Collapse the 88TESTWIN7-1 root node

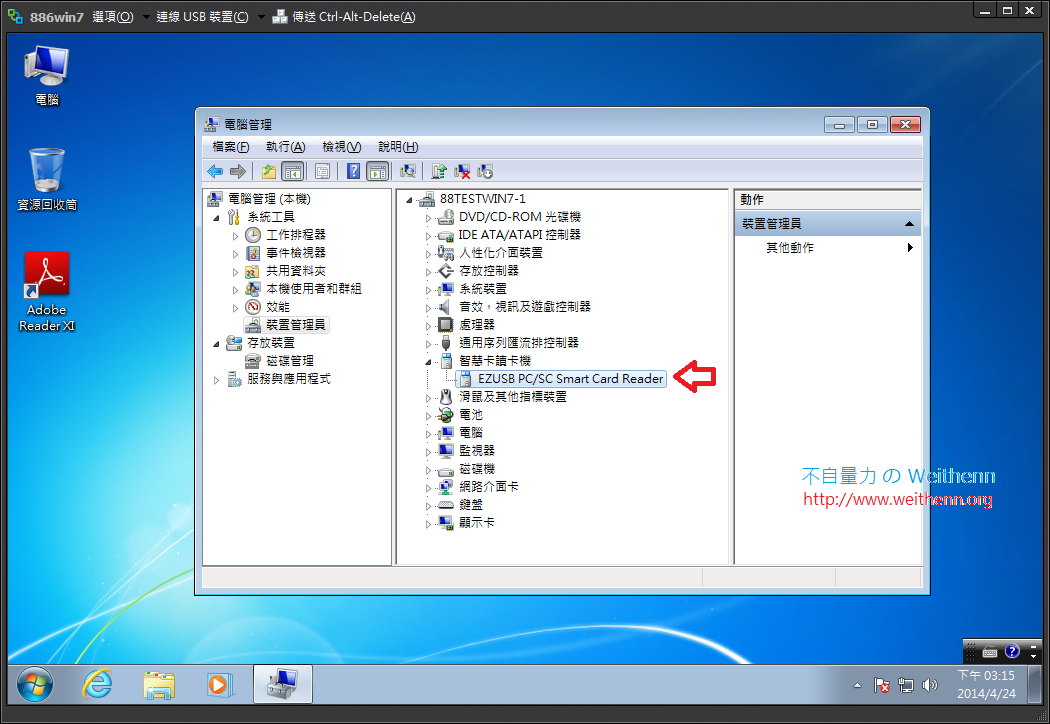pyautogui.click(x=409, y=200)
